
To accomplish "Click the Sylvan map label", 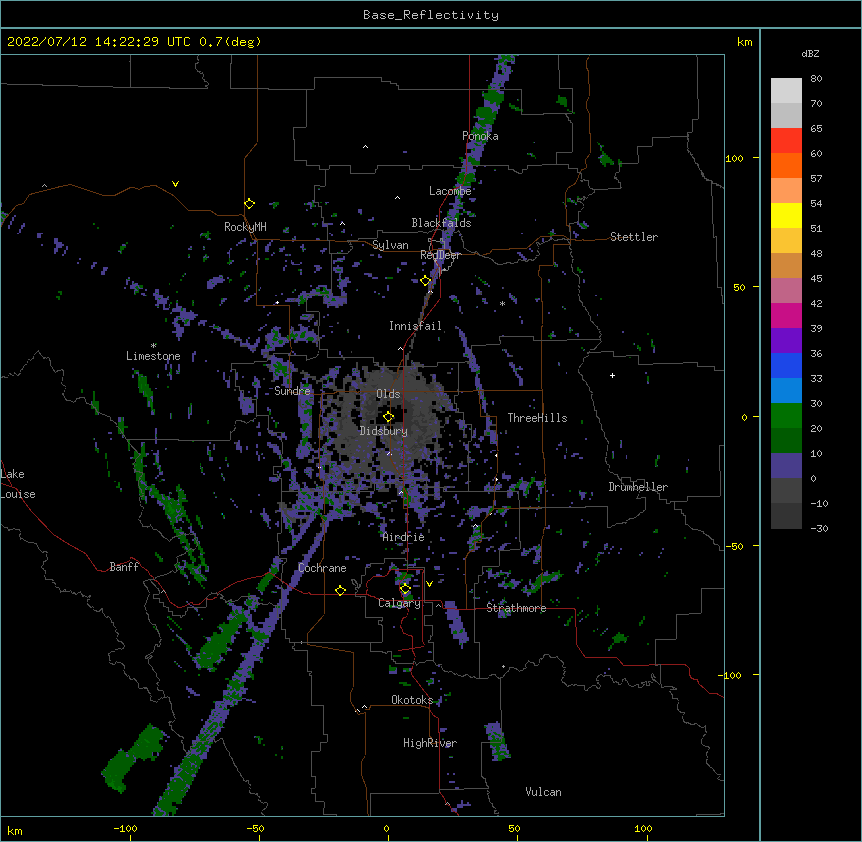I will [x=390, y=245].
